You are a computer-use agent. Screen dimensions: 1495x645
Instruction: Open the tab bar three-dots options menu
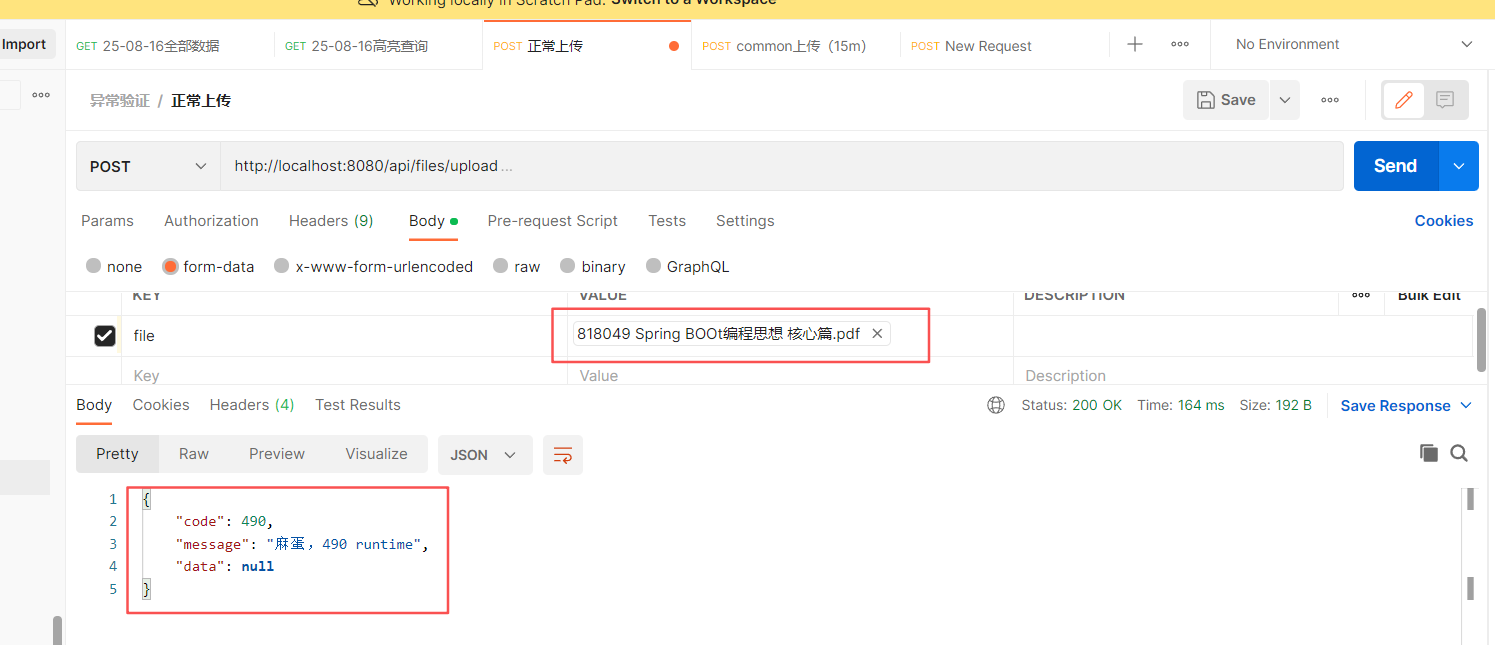[1180, 44]
